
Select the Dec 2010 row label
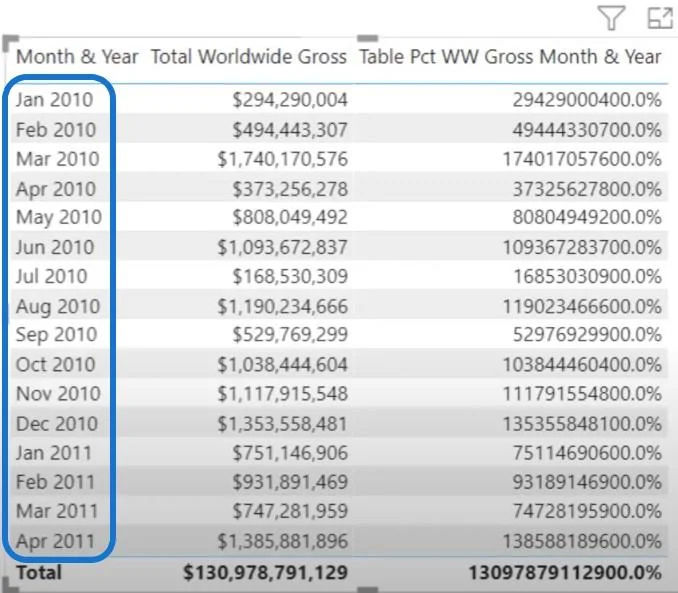[x=57, y=423]
